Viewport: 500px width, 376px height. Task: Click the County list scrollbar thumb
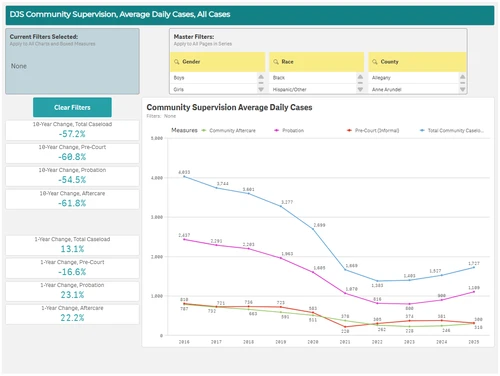click(463, 83)
